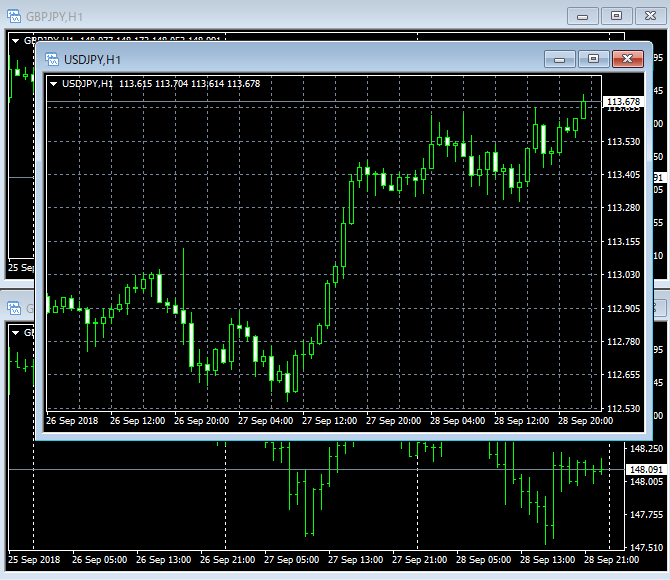670x580 pixels.
Task: Click the chart icon of the lower background window
Action: [13, 309]
